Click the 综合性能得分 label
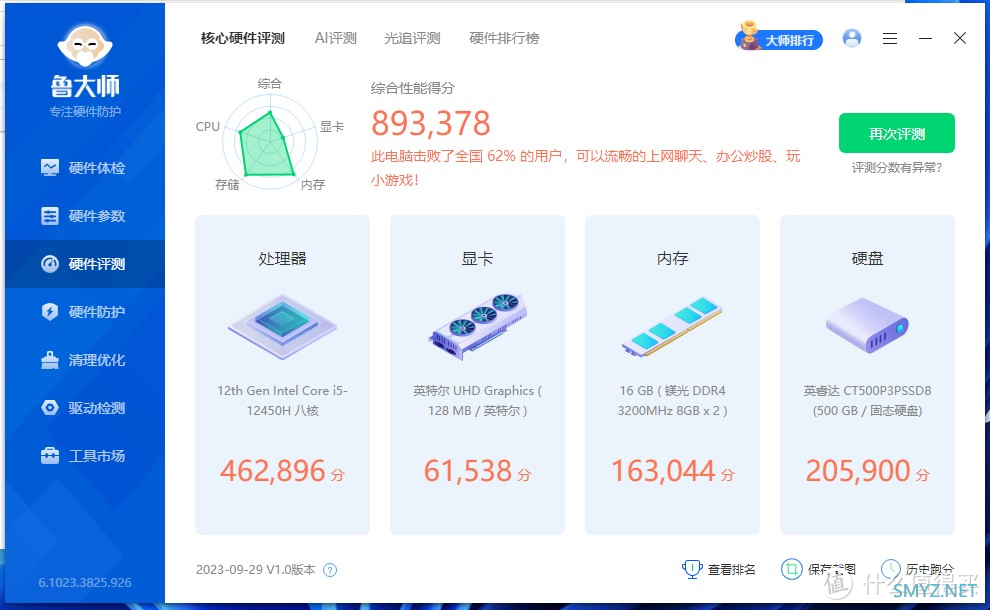 click(412, 88)
